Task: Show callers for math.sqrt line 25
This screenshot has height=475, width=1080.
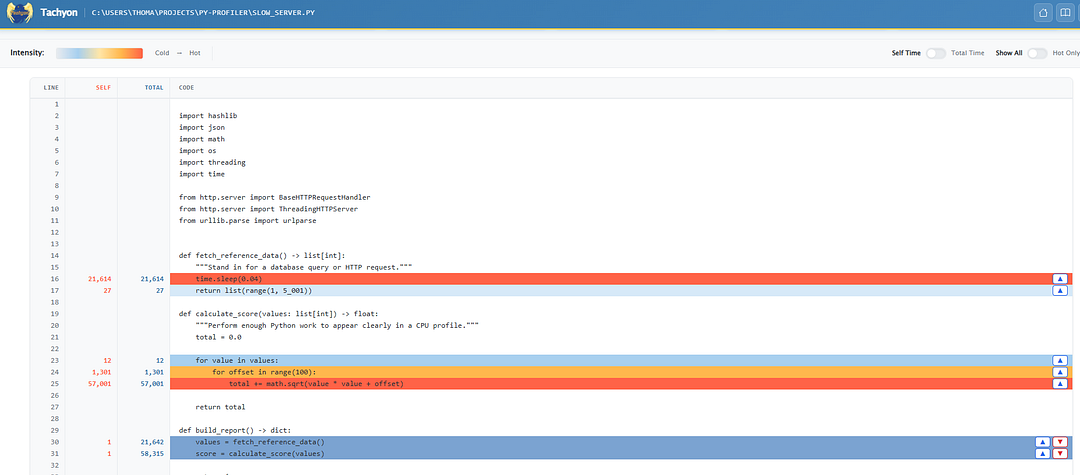Action: [x=1060, y=383]
